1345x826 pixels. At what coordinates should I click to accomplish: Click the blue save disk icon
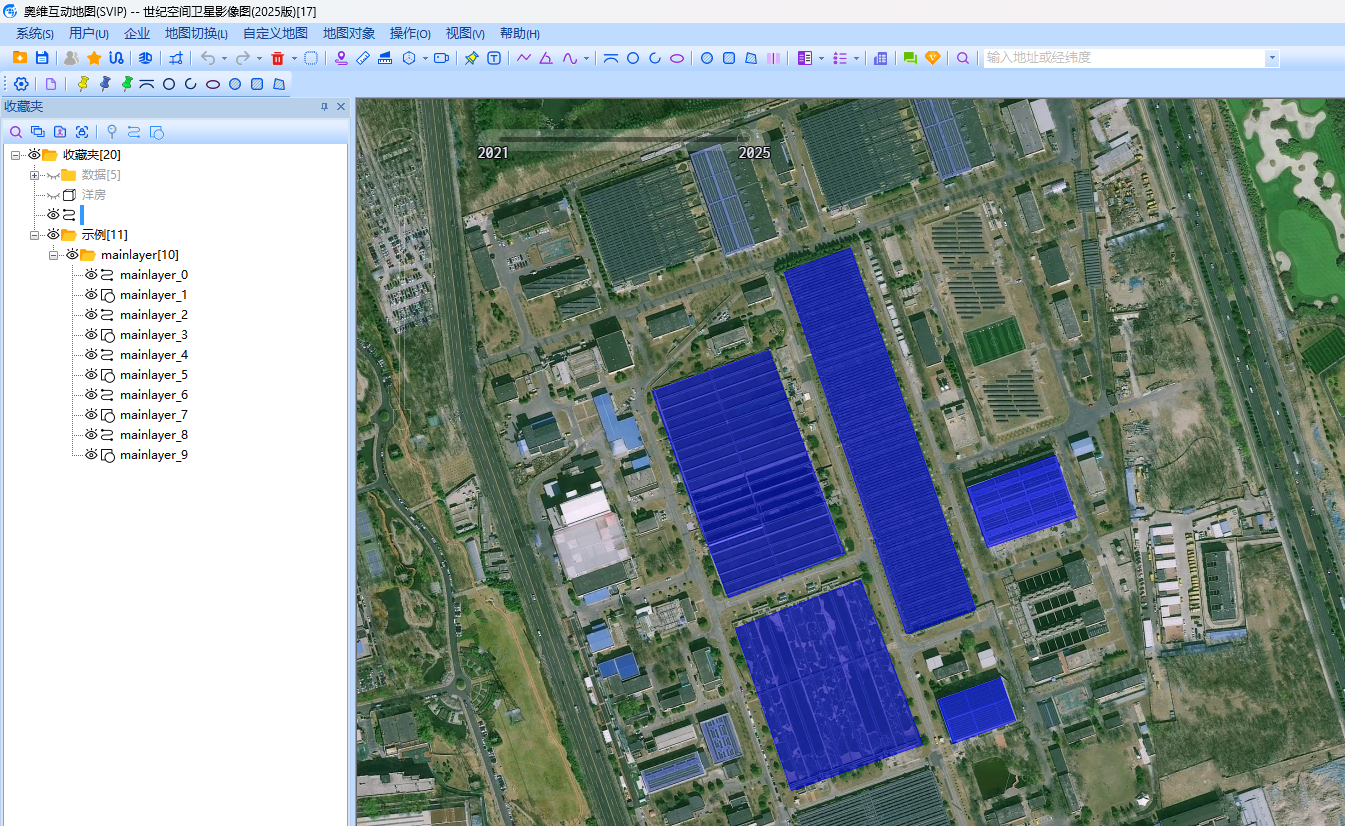(x=42, y=58)
